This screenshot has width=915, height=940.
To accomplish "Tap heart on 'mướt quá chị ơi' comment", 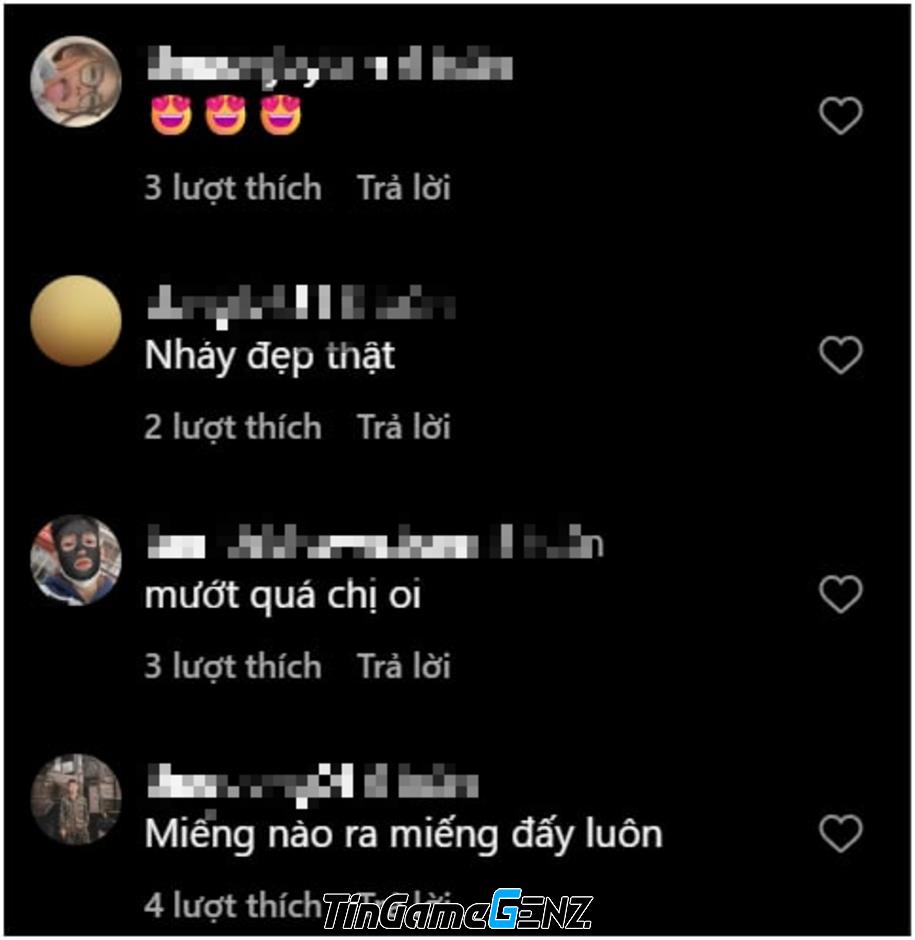I will click(841, 593).
